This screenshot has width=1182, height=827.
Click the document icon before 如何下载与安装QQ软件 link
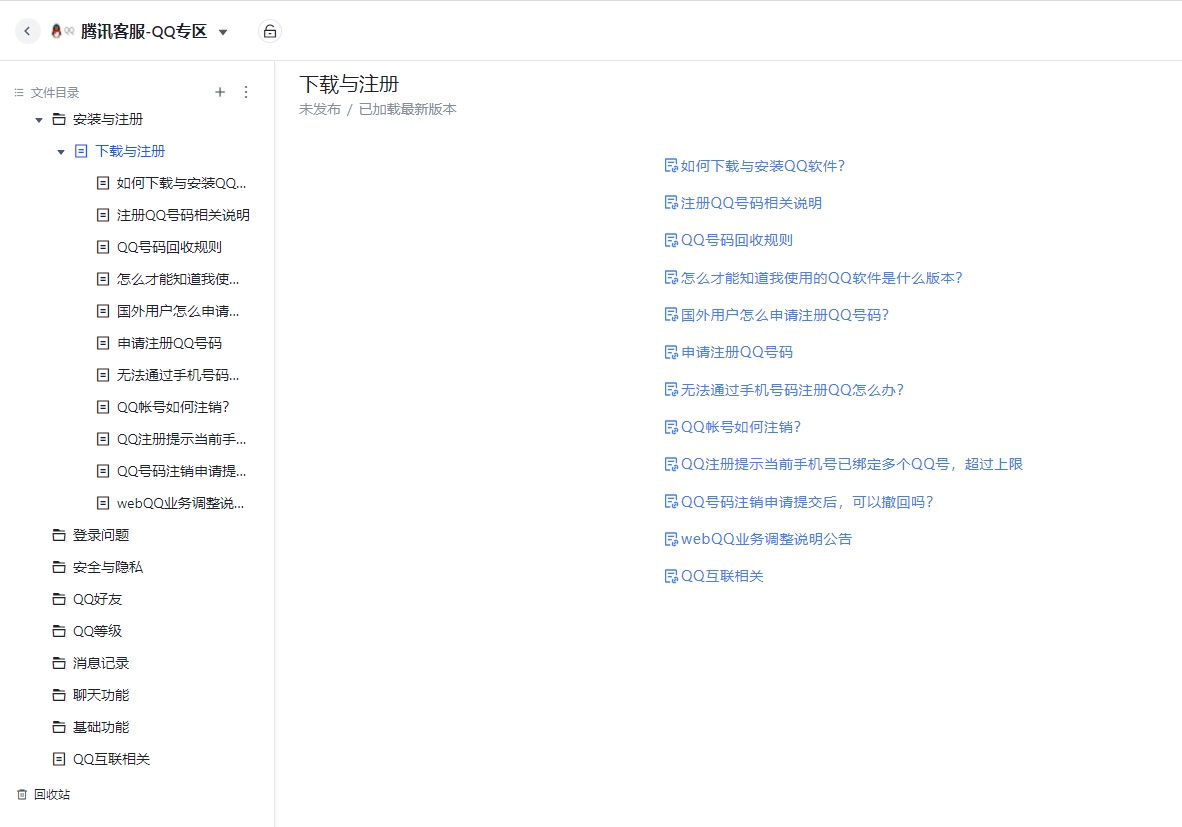pos(670,165)
